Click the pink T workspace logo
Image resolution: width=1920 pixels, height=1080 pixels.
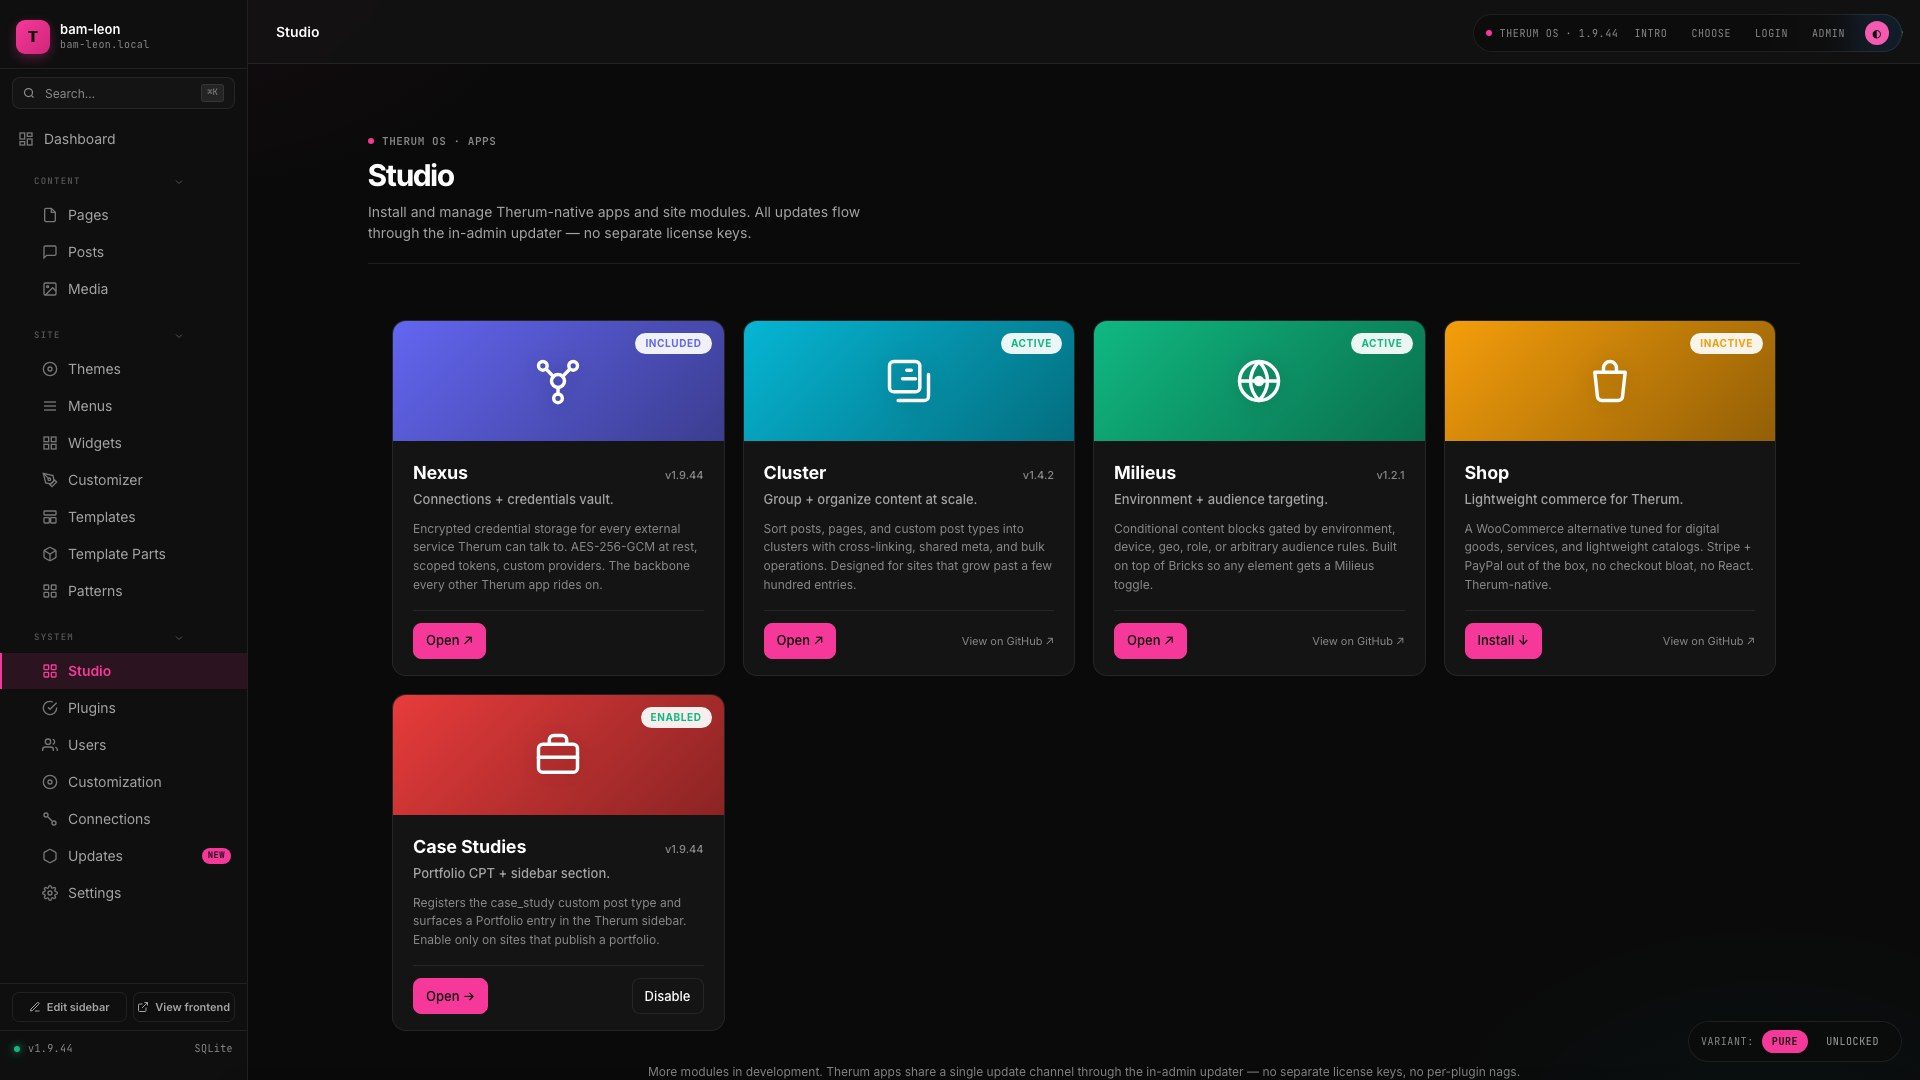33,36
